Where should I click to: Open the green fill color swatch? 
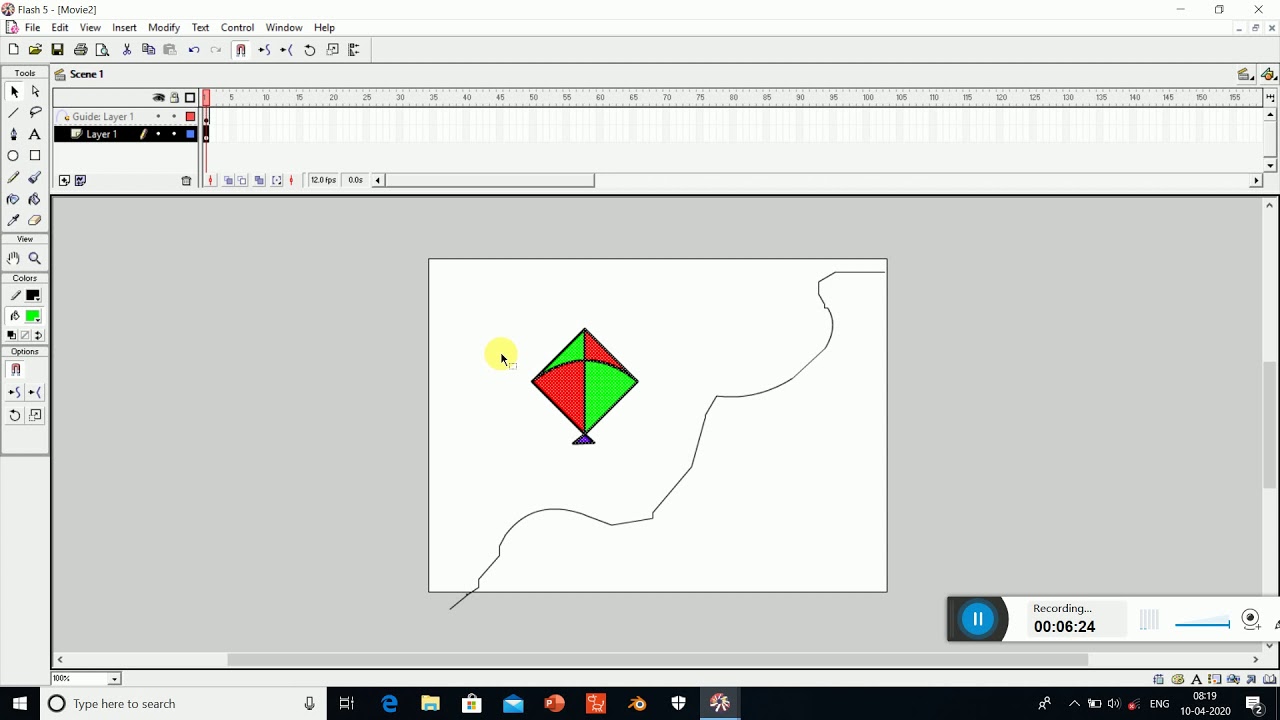33,316
